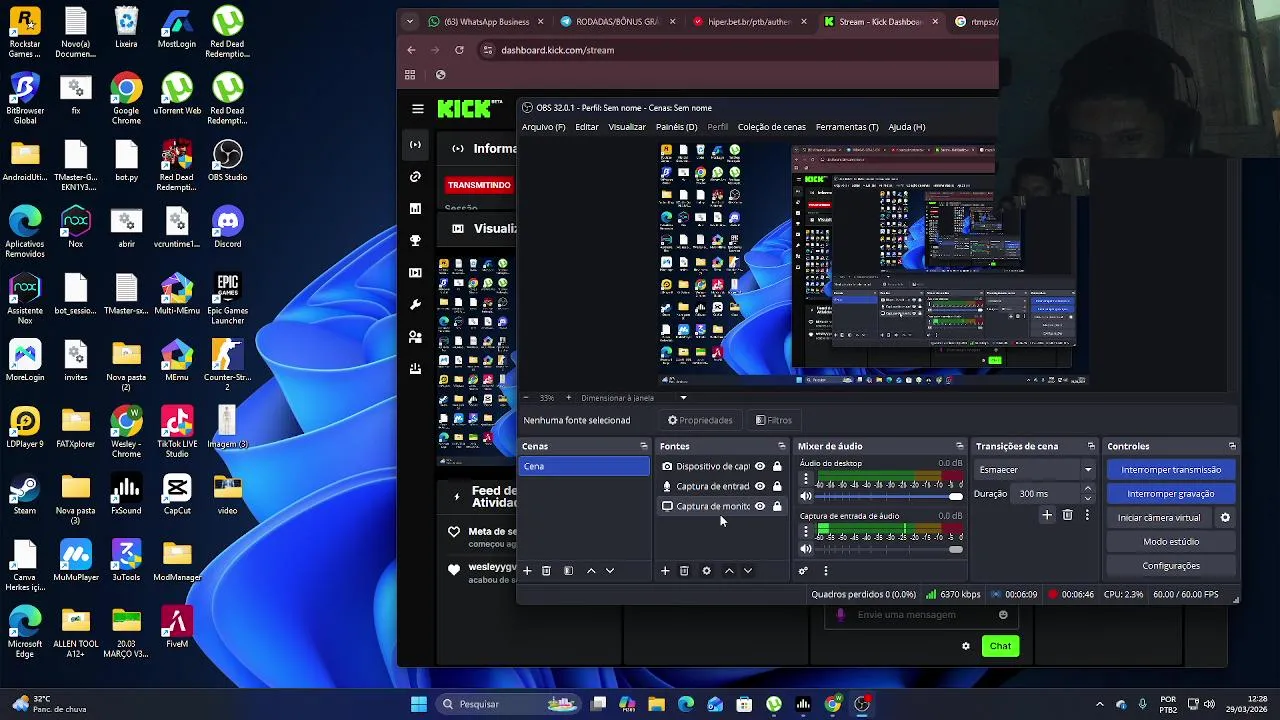Toggle lock on Captura de entrada source
This screenshot has width=1280, height=720.
tap(777, 486)
